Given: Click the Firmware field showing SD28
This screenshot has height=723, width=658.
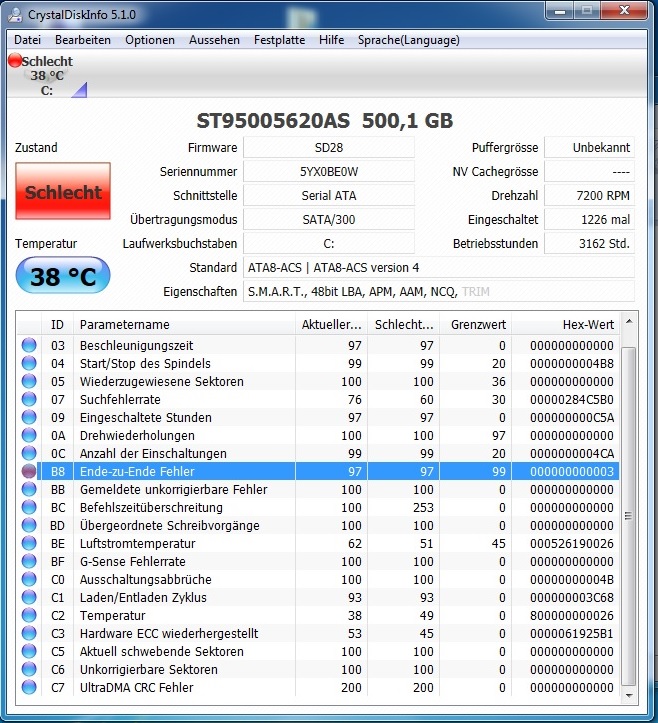Looking at the screenshot, I should pyautogui.click(x=329, y=148).
